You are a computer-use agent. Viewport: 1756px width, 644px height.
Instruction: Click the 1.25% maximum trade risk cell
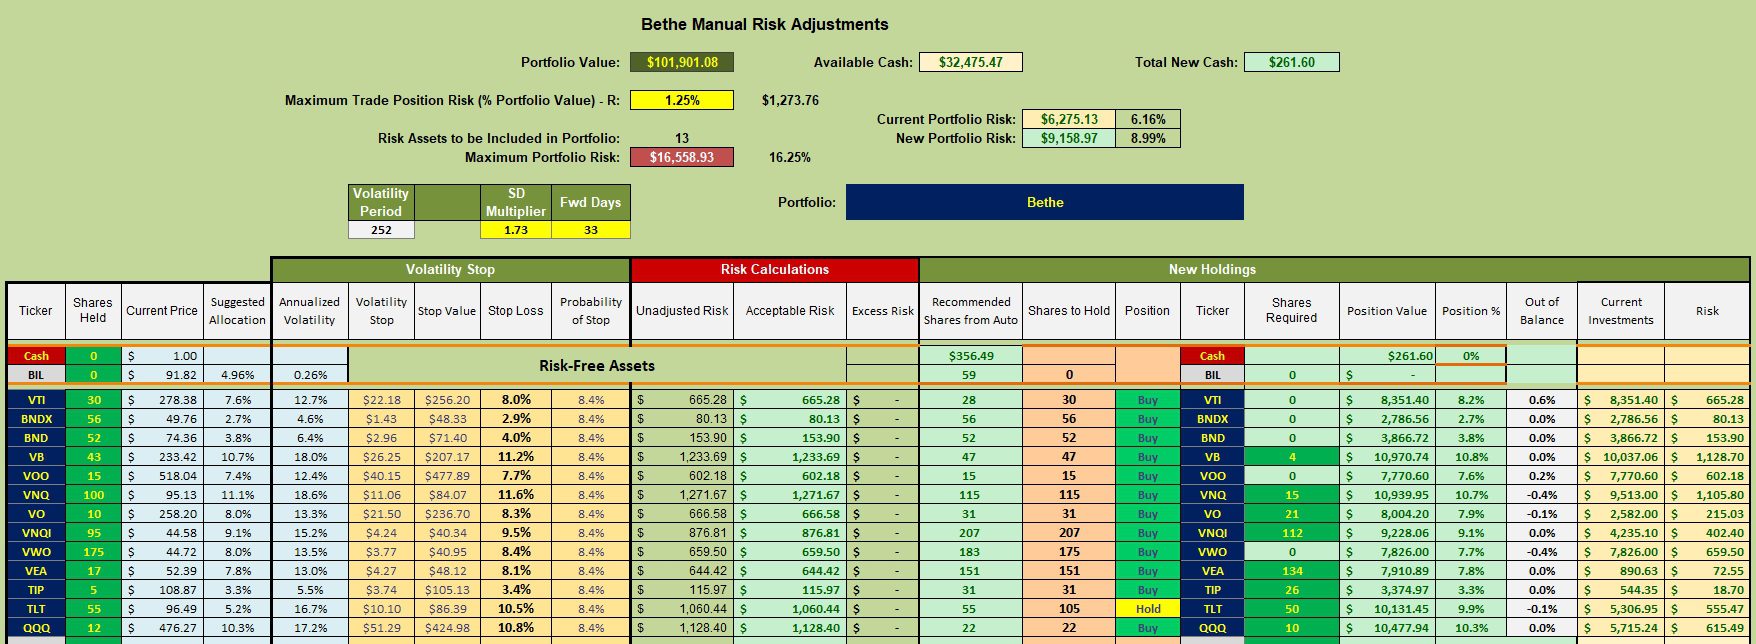682,100
